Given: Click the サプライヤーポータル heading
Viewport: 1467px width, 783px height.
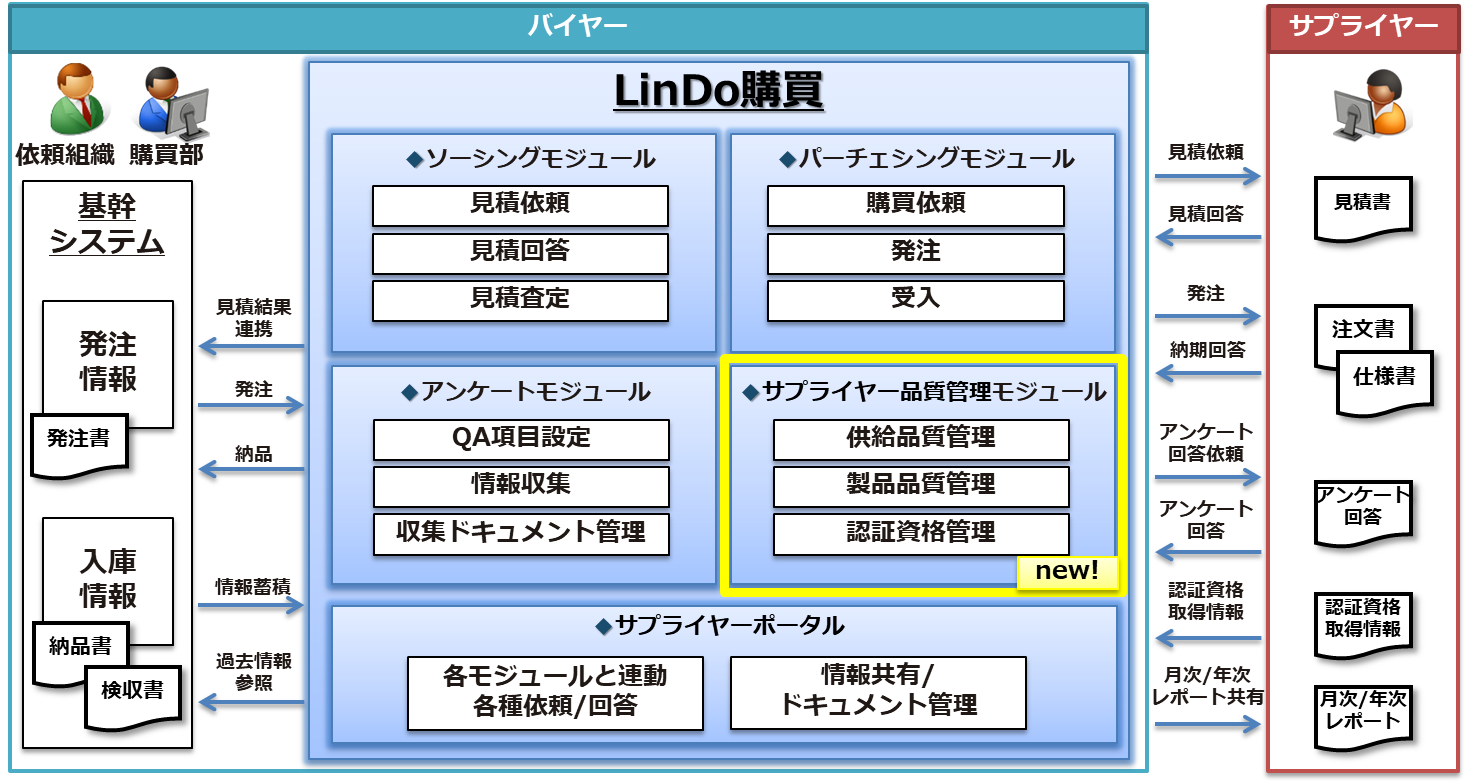Looking at the screenshot, I should tap(720, 626).
